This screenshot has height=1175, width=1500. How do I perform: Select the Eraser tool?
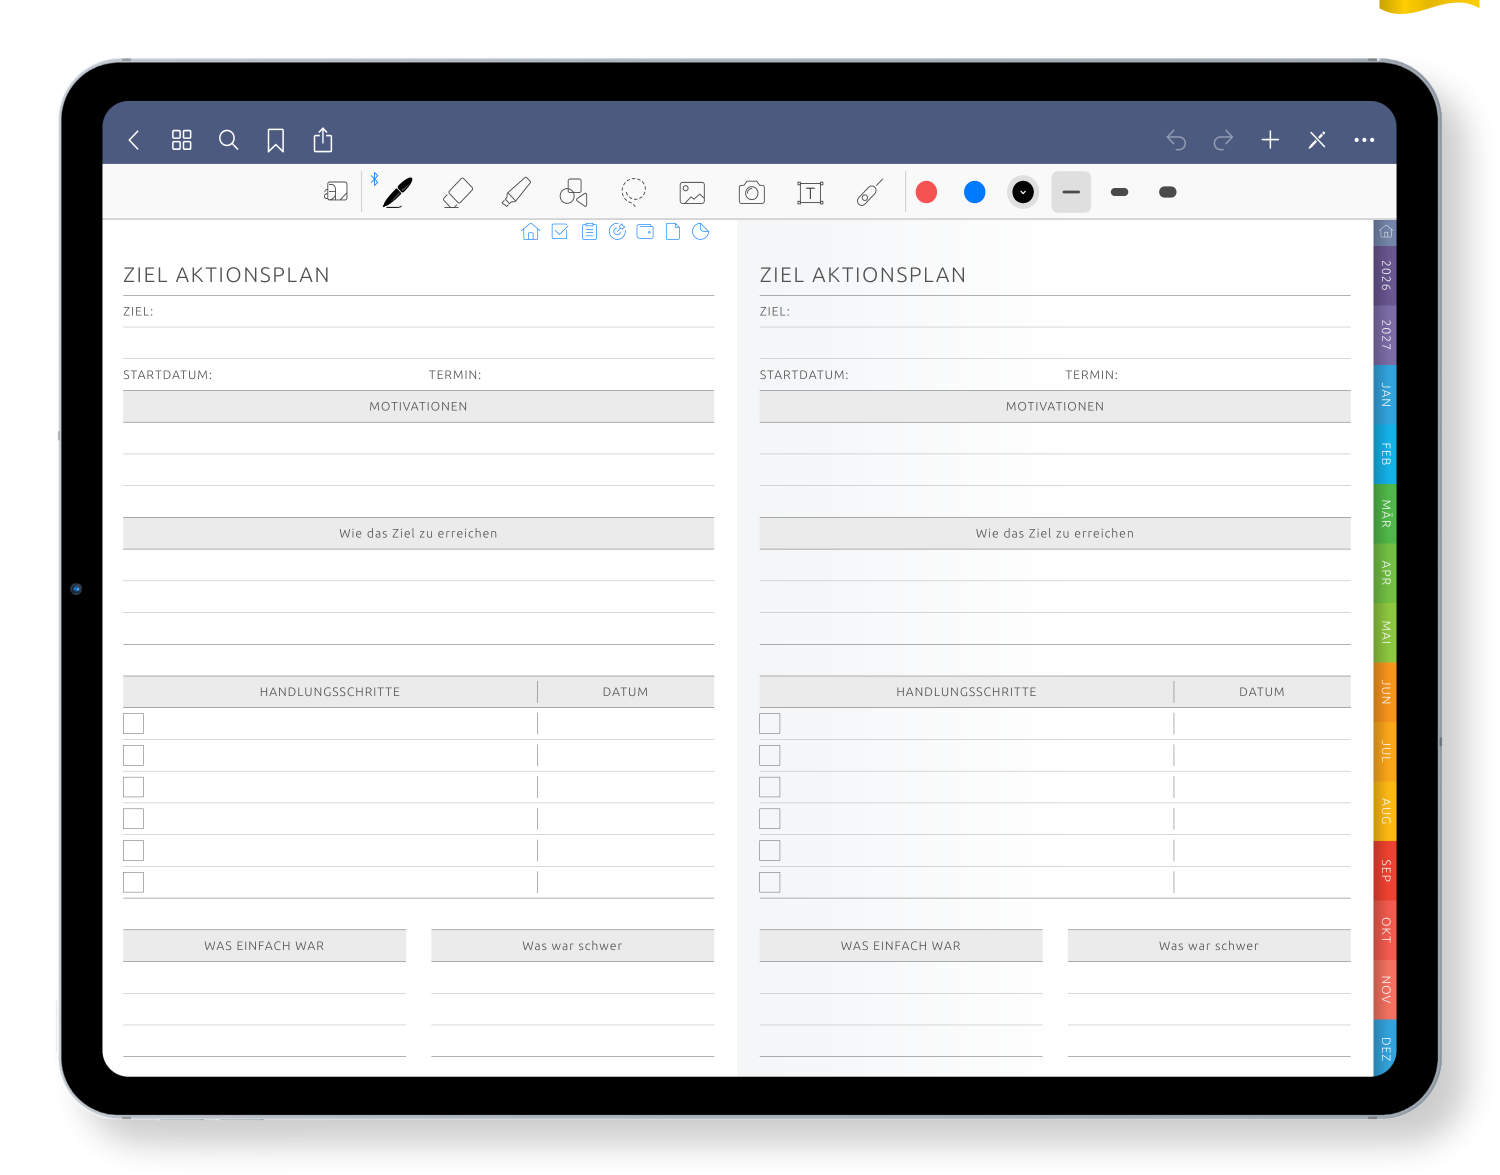click(x=457, y=192)
